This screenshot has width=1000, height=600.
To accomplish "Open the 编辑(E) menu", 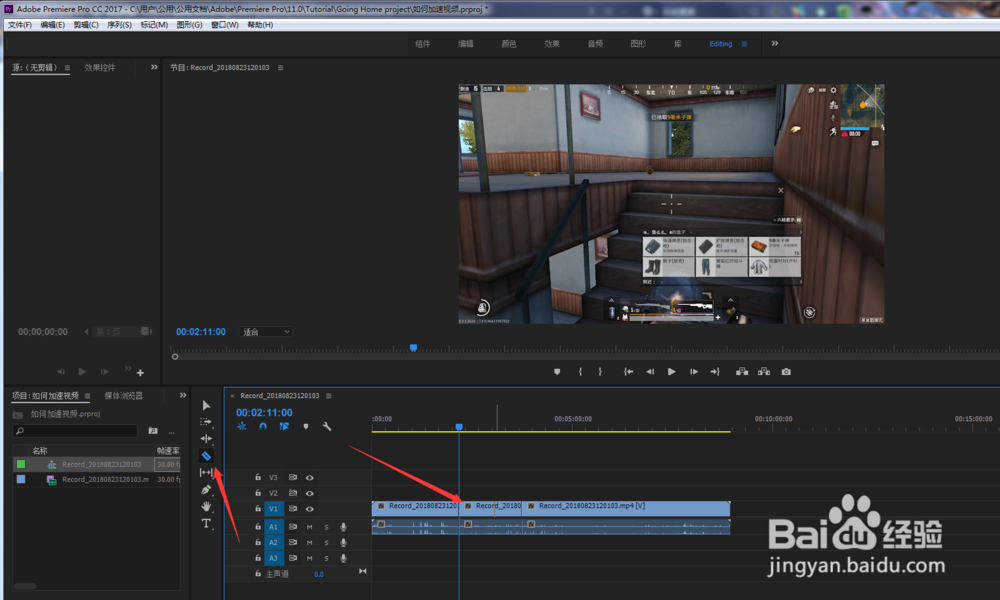I will coord(52,25).
